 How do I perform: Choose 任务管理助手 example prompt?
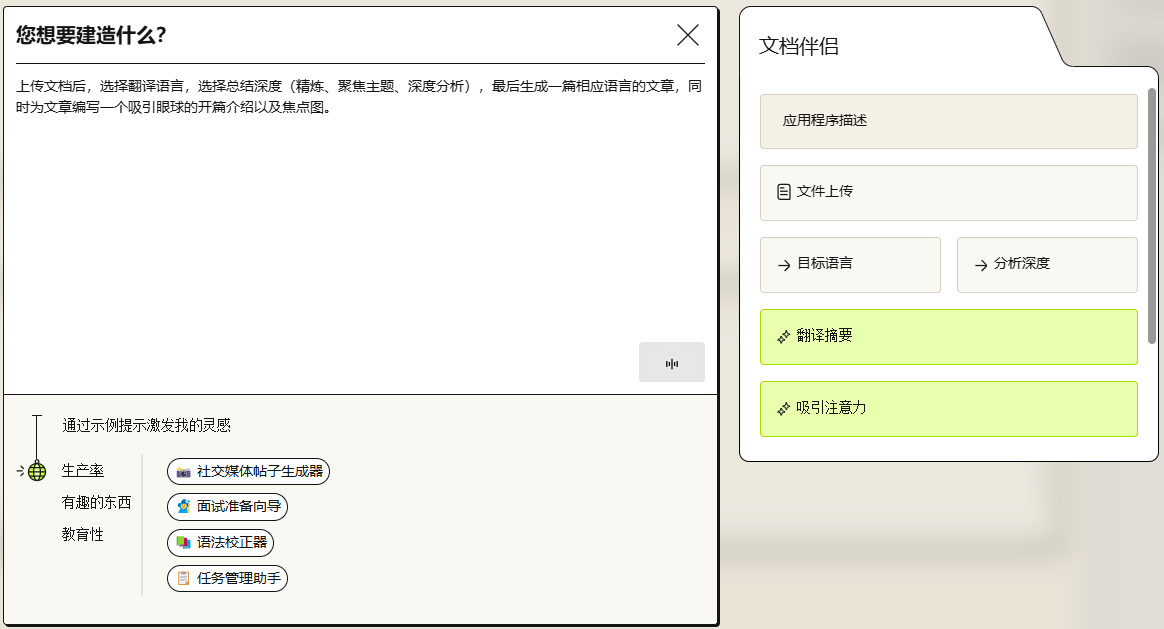point(227,579)
